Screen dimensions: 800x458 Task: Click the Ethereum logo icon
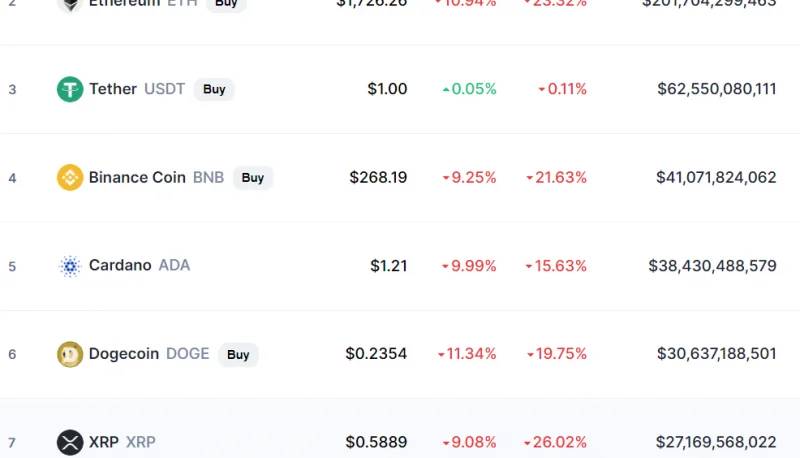pos(70,4)
